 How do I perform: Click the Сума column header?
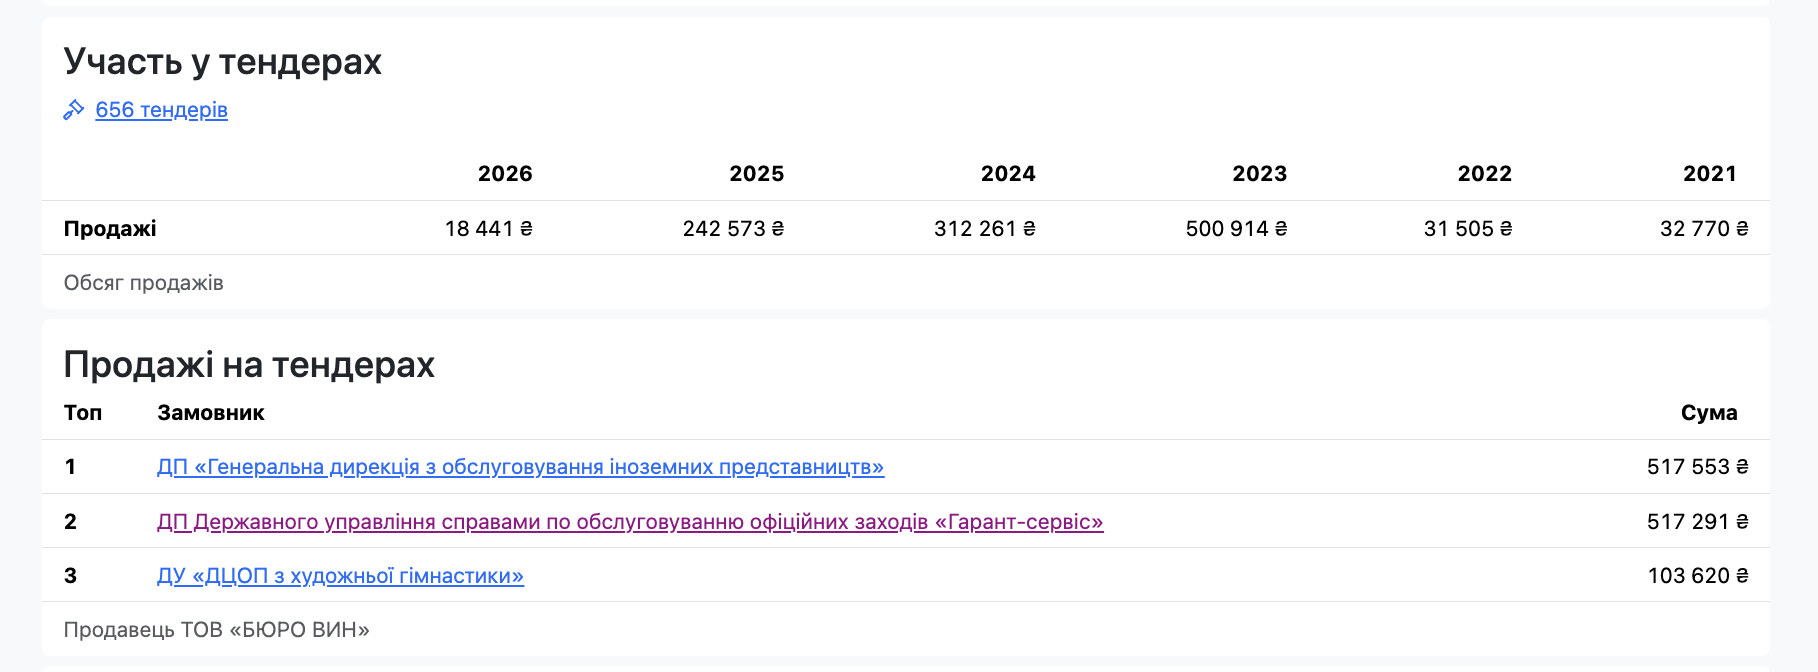point(1709,413)
